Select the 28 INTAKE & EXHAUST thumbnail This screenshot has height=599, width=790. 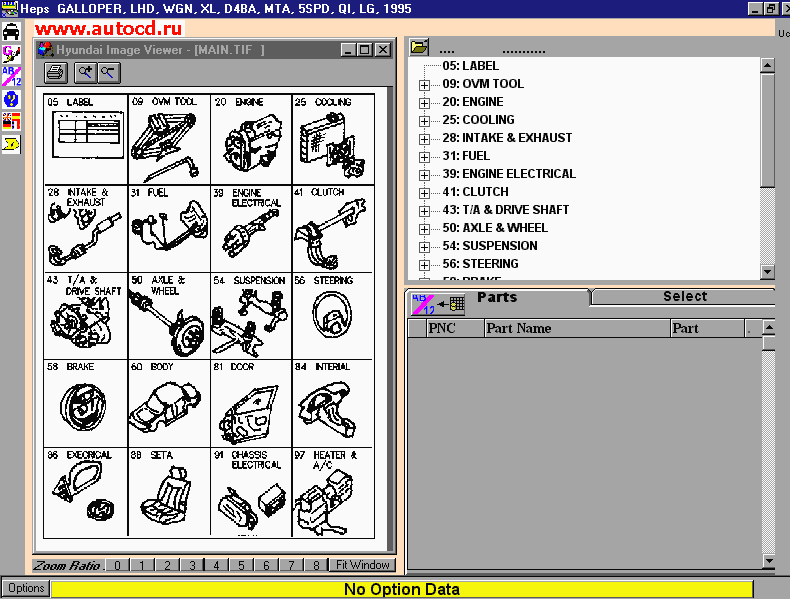pos(86,229)
